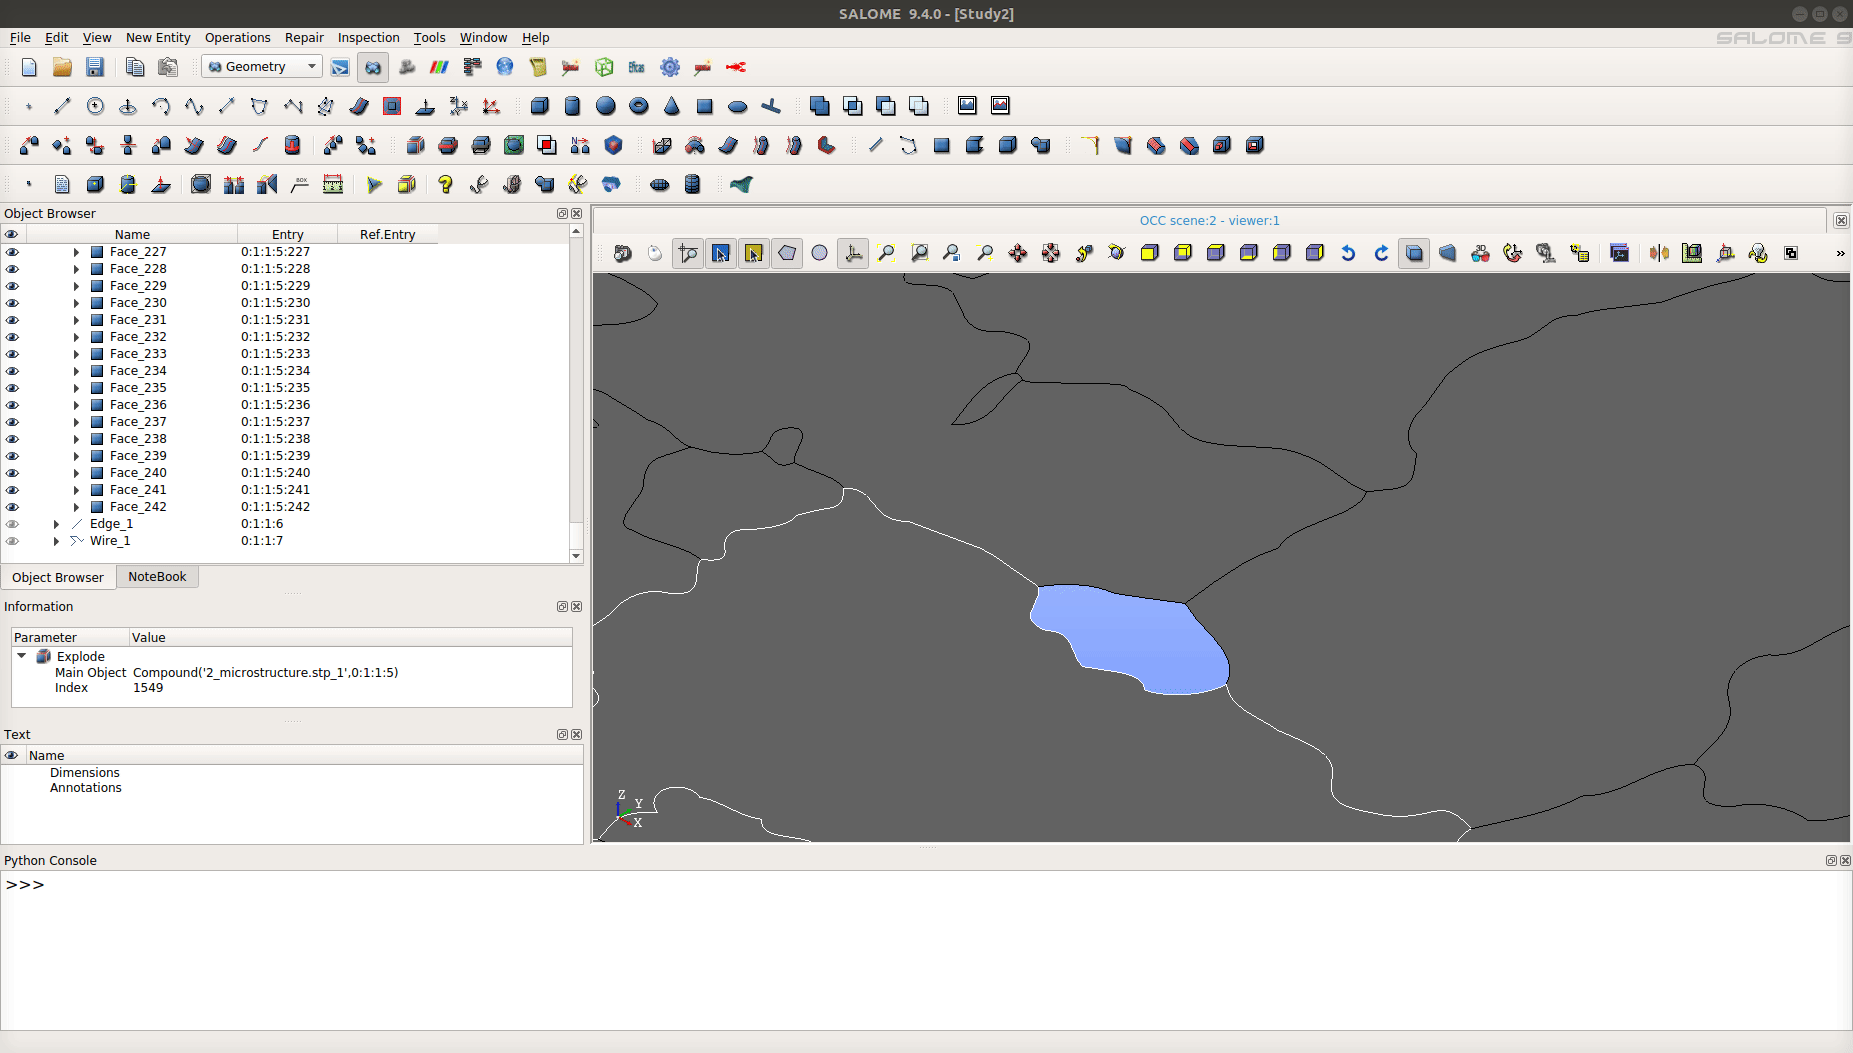Viewport: 1853px width, 1053px height.
Task: Switch to the Object Browser tab
Action: (58, 578)
